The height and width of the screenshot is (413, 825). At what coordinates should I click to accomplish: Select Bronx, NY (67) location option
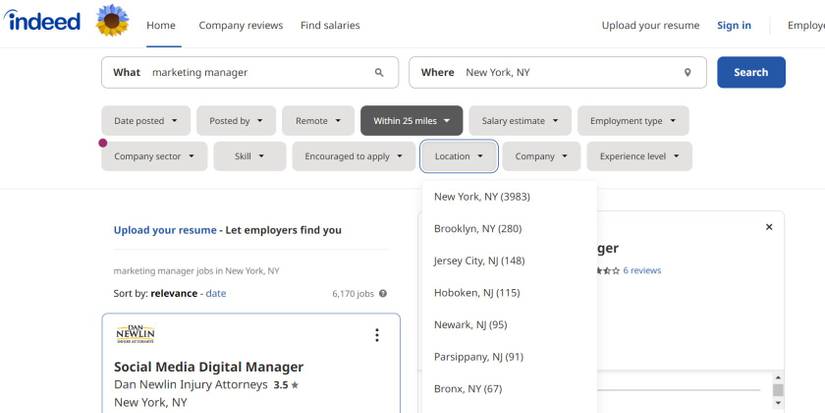[x=509, y=389]
